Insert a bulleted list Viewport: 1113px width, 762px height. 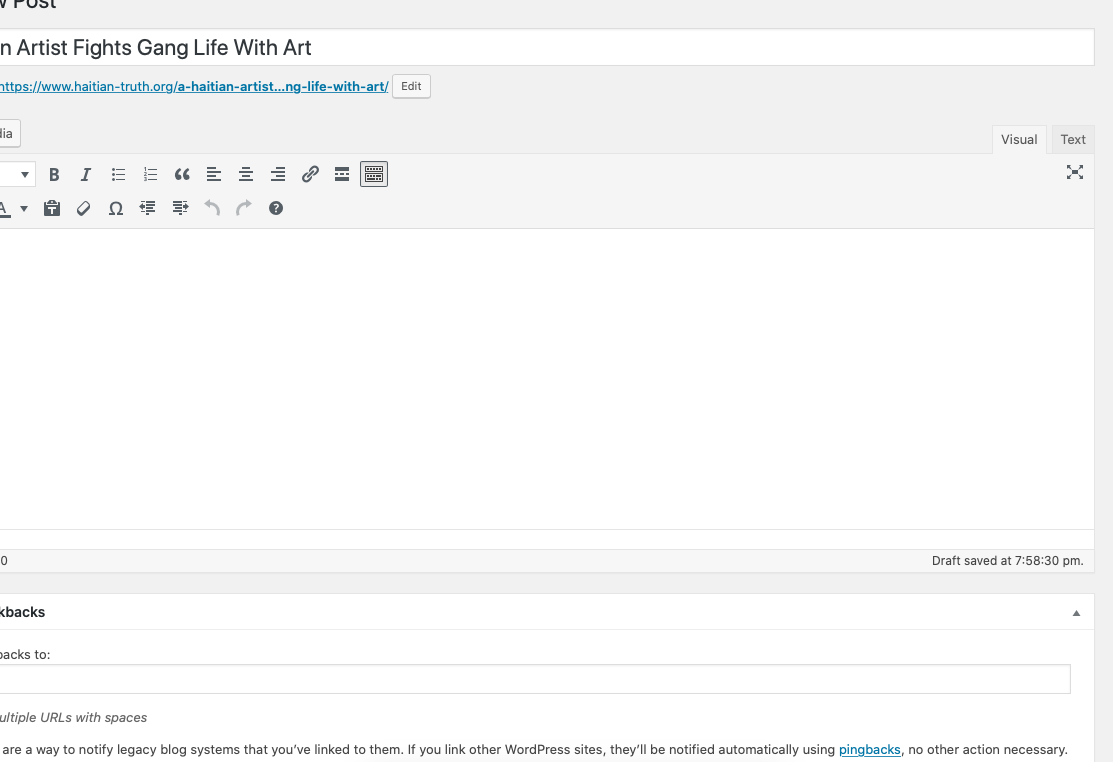click(x=118, y=175)
